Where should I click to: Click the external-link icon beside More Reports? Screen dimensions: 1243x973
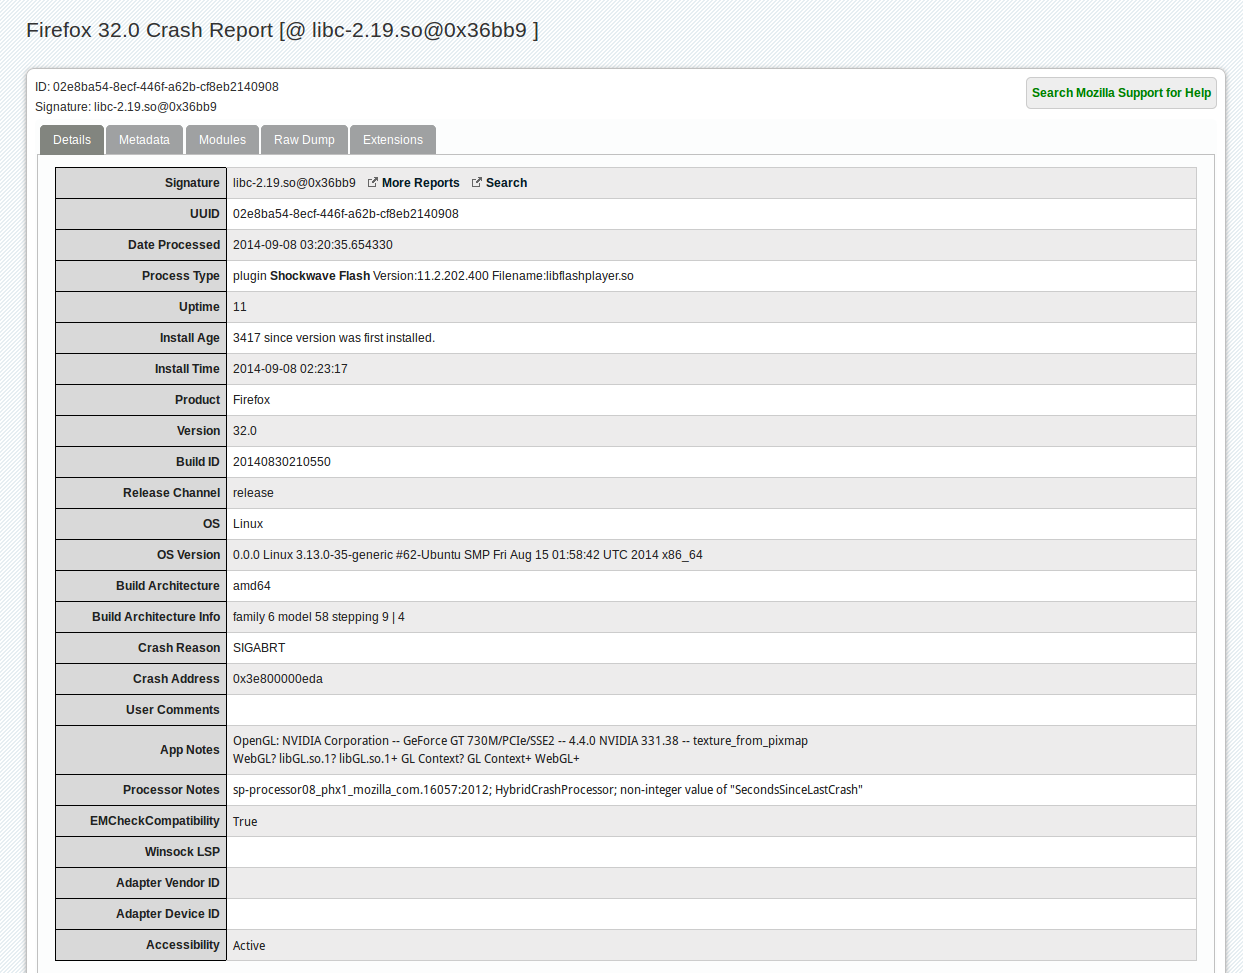[x=373, y=183]
